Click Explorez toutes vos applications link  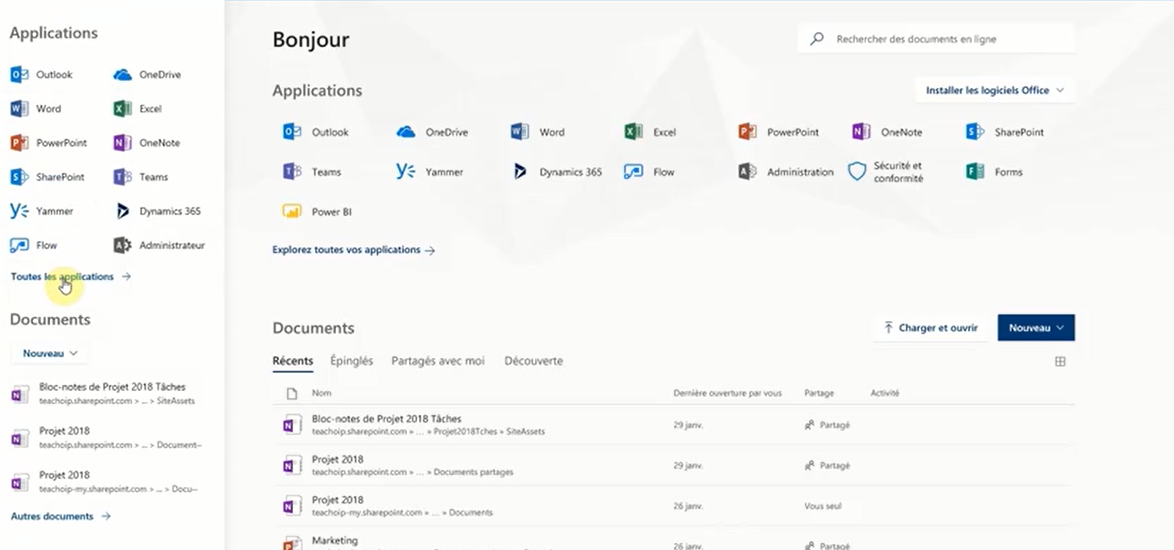(353, 250)
